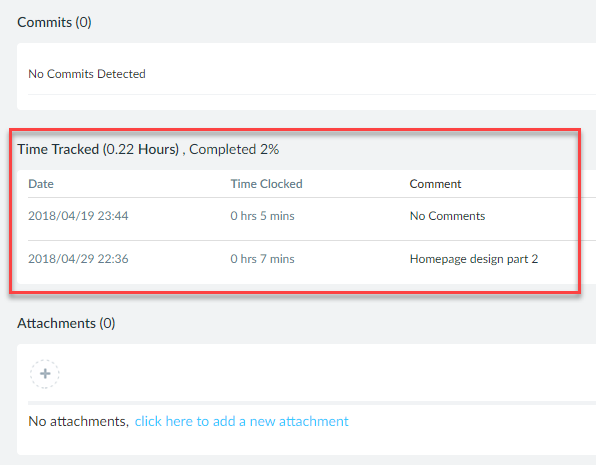Screen dimensions: 596x465
Task: Click the dashed circle around the plus
Action: (45, 374)
